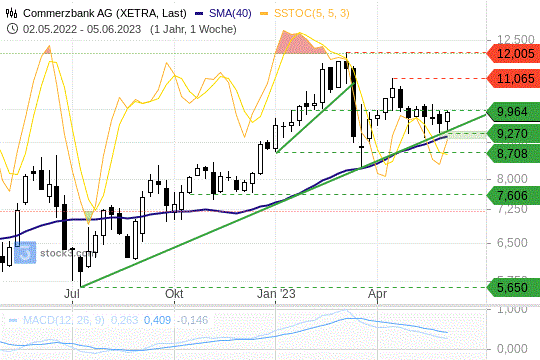Click the red 12,005 resistance price tag
The height and width of the screenshot is (360, 540).
[513, 54]
